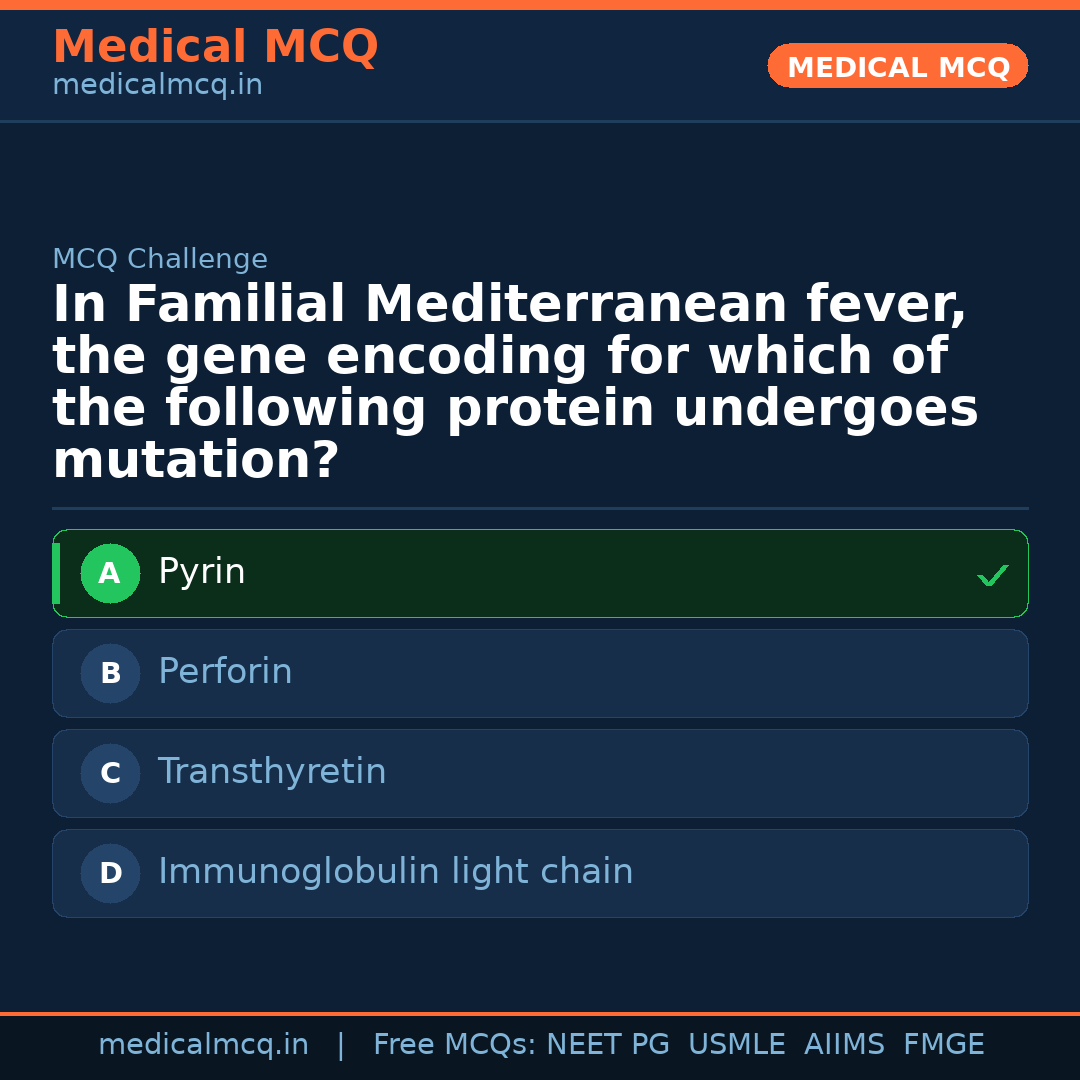The height and width of the screenshot is (1080, 1080).
Task: Choose the Perforin answer option
Action: click(x=225, y=672)
